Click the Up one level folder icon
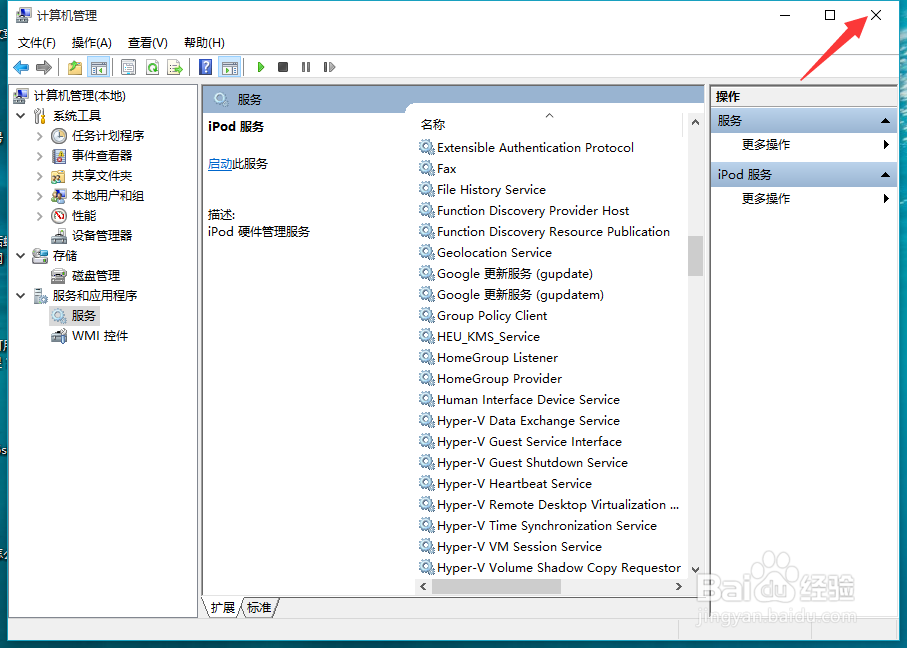Image resolution: width=907 pixels, height=648 pixels. pyautogui.click(x=75, y=67)
